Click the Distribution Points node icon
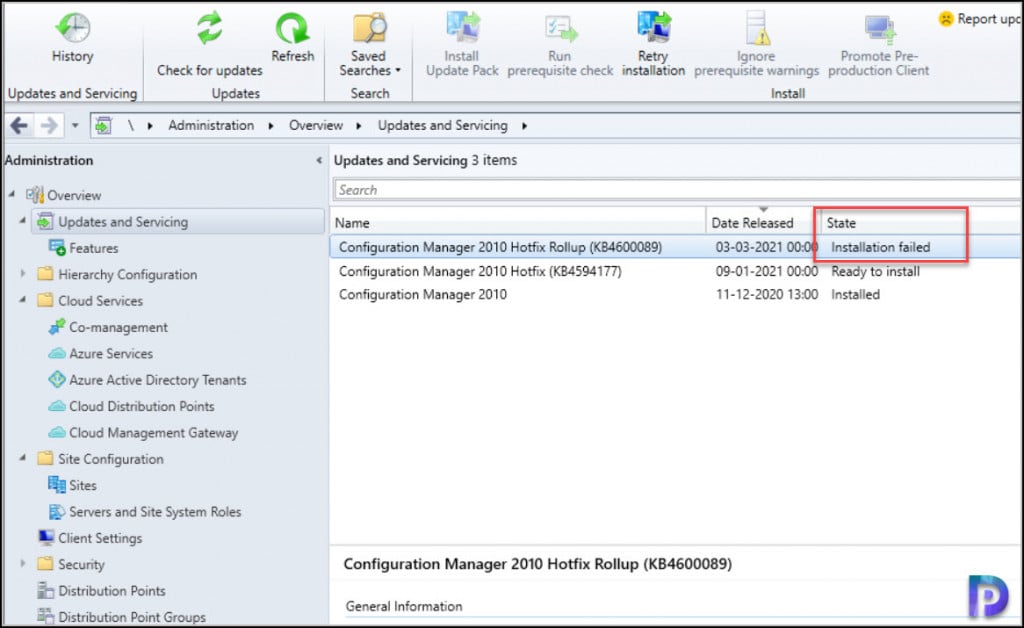The width and height of the screenshot is (1024, 628). click(46, 590)
